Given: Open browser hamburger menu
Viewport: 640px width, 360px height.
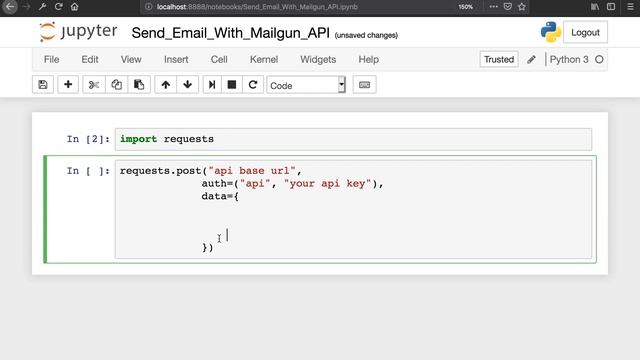Looking at the screenshot, I should coord(630,7).
